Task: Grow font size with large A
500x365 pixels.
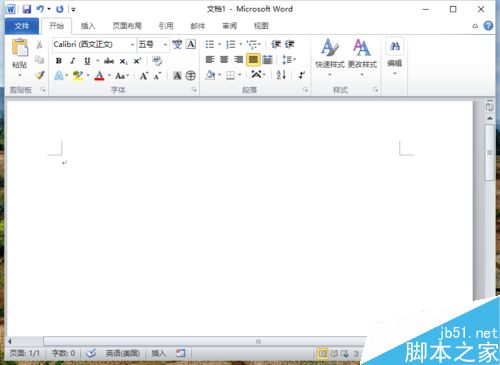Action: click(144, 76)
